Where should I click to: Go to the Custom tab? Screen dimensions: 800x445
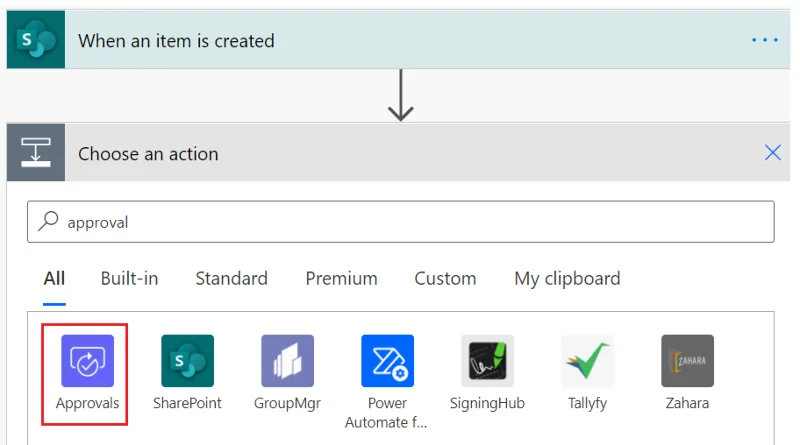(445, 279)
